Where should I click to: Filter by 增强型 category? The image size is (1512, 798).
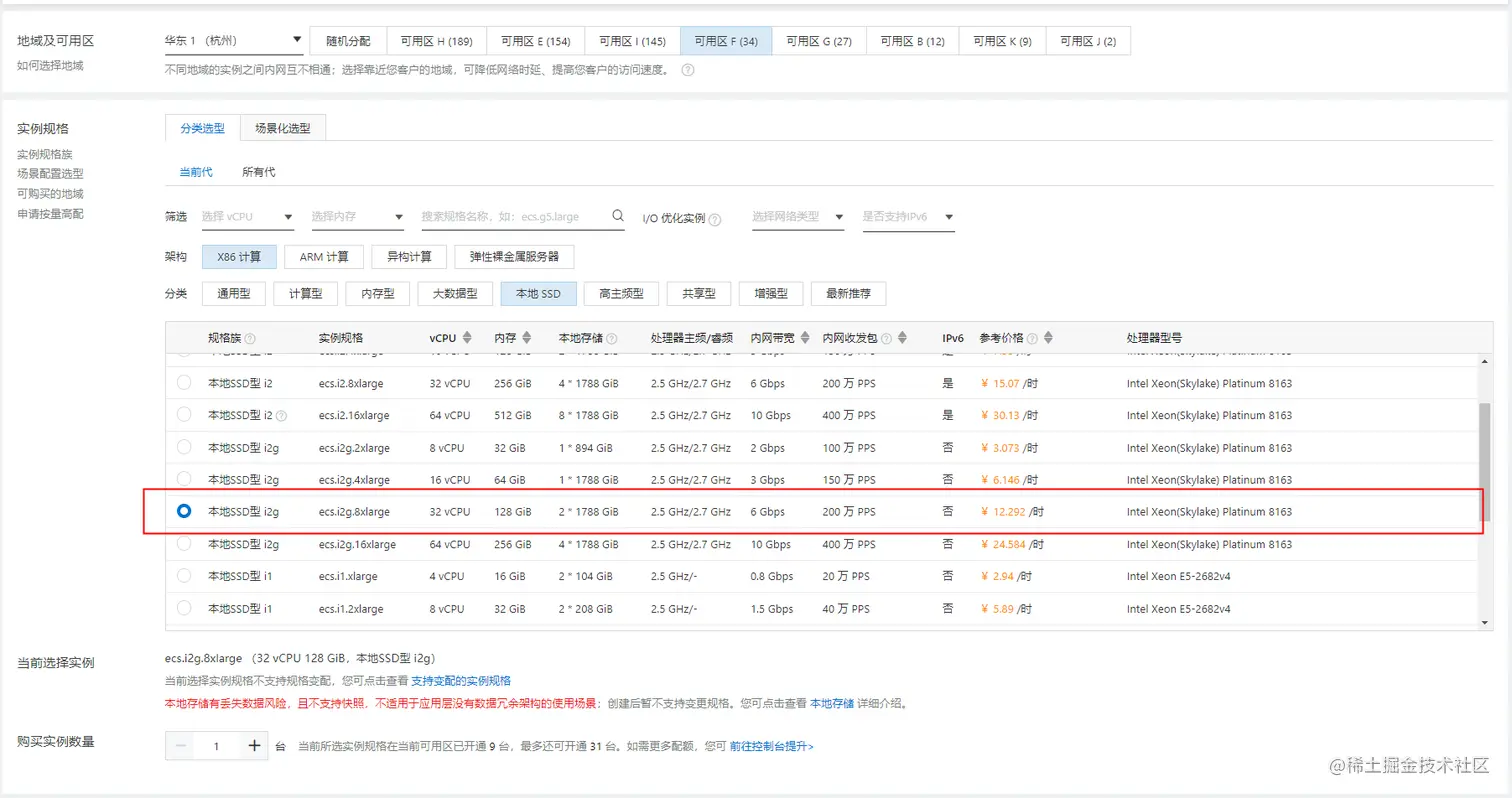[770, 294]
